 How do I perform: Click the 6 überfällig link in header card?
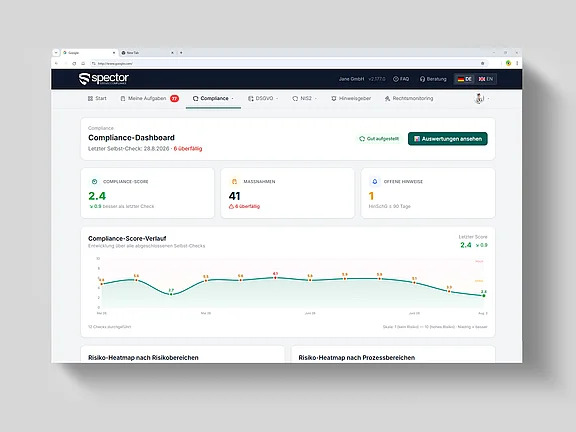coord(188,149)
